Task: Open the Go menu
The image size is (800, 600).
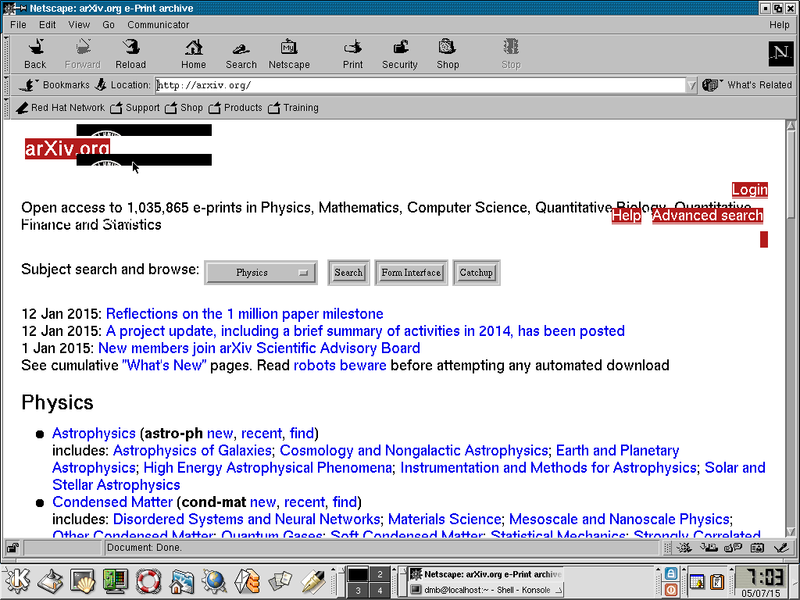Action: (108, 24)
